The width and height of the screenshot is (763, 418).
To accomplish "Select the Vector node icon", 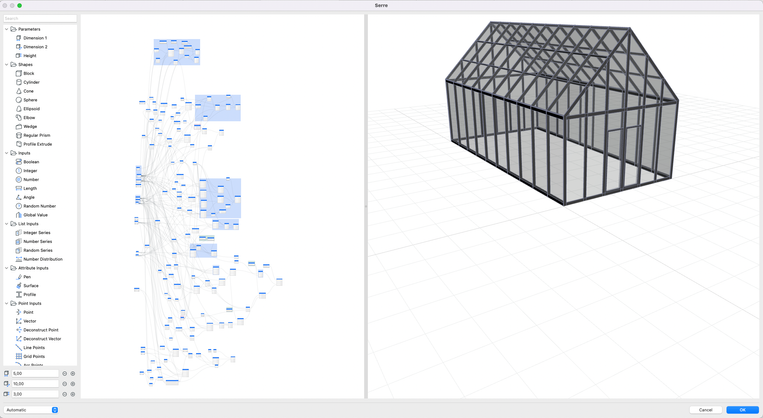I will 18,321.
